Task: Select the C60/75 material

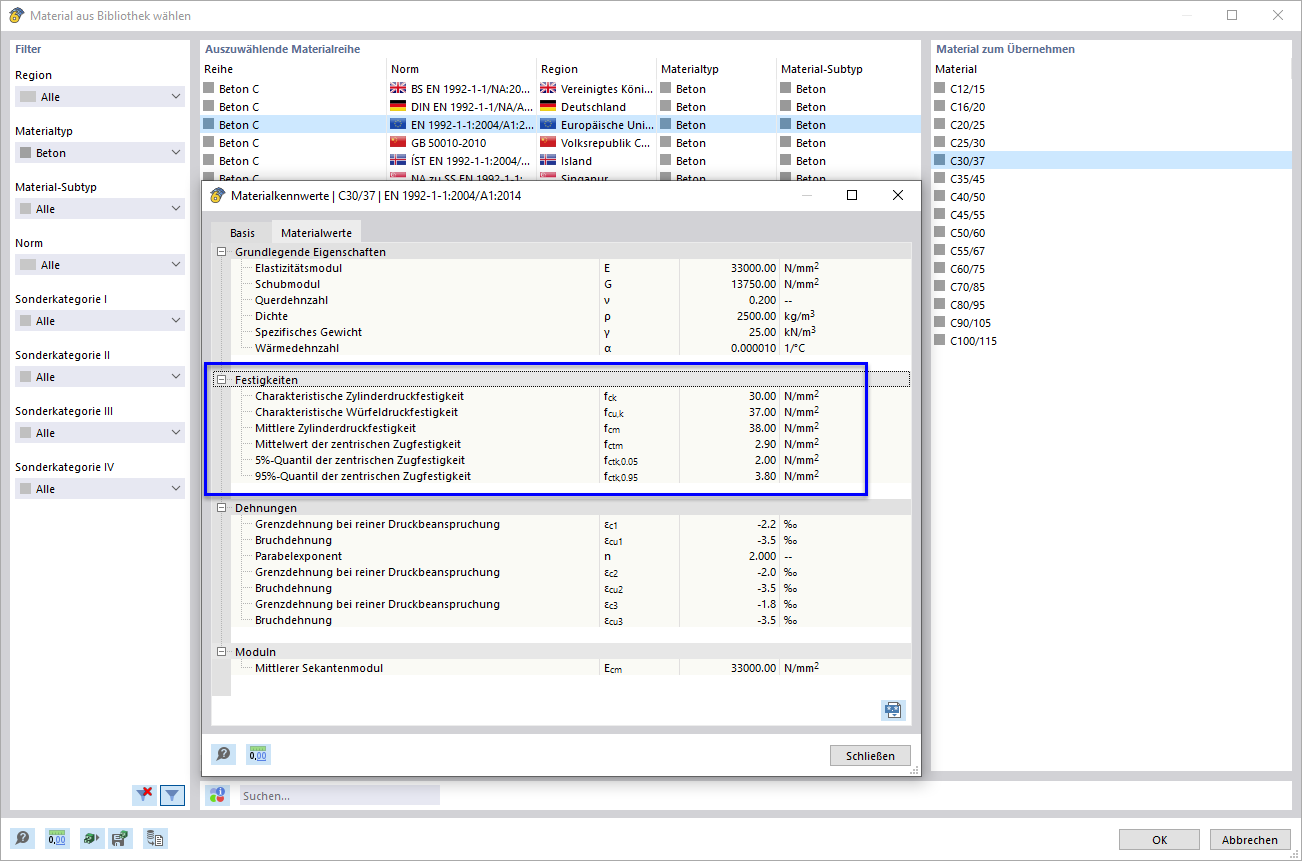Action: coord(1112,268)
